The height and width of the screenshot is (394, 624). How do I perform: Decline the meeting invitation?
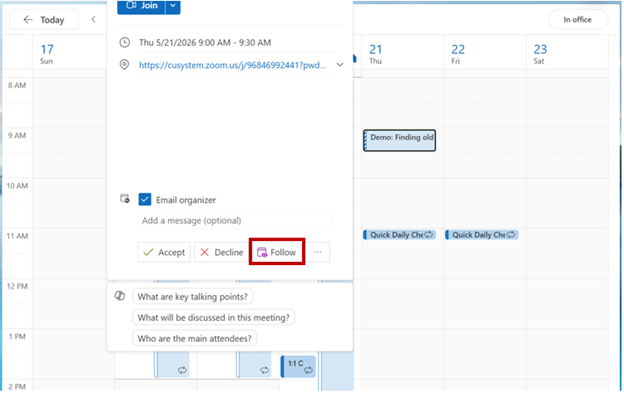[x=221, y=252]
